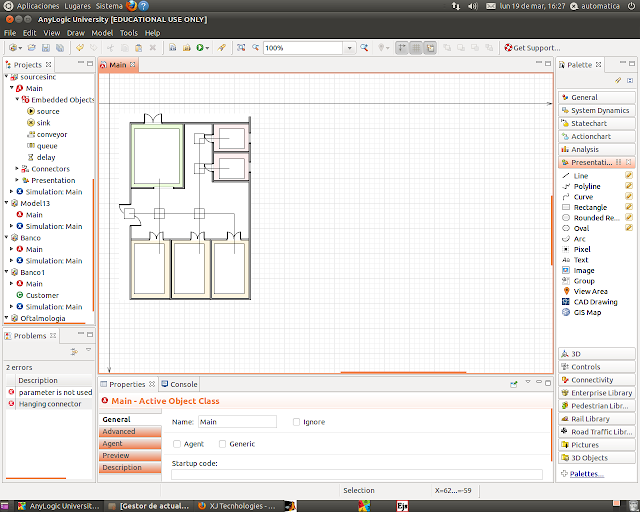Check the Agent checkbox
The image size is (640, 512).
[x=177, y=443]
